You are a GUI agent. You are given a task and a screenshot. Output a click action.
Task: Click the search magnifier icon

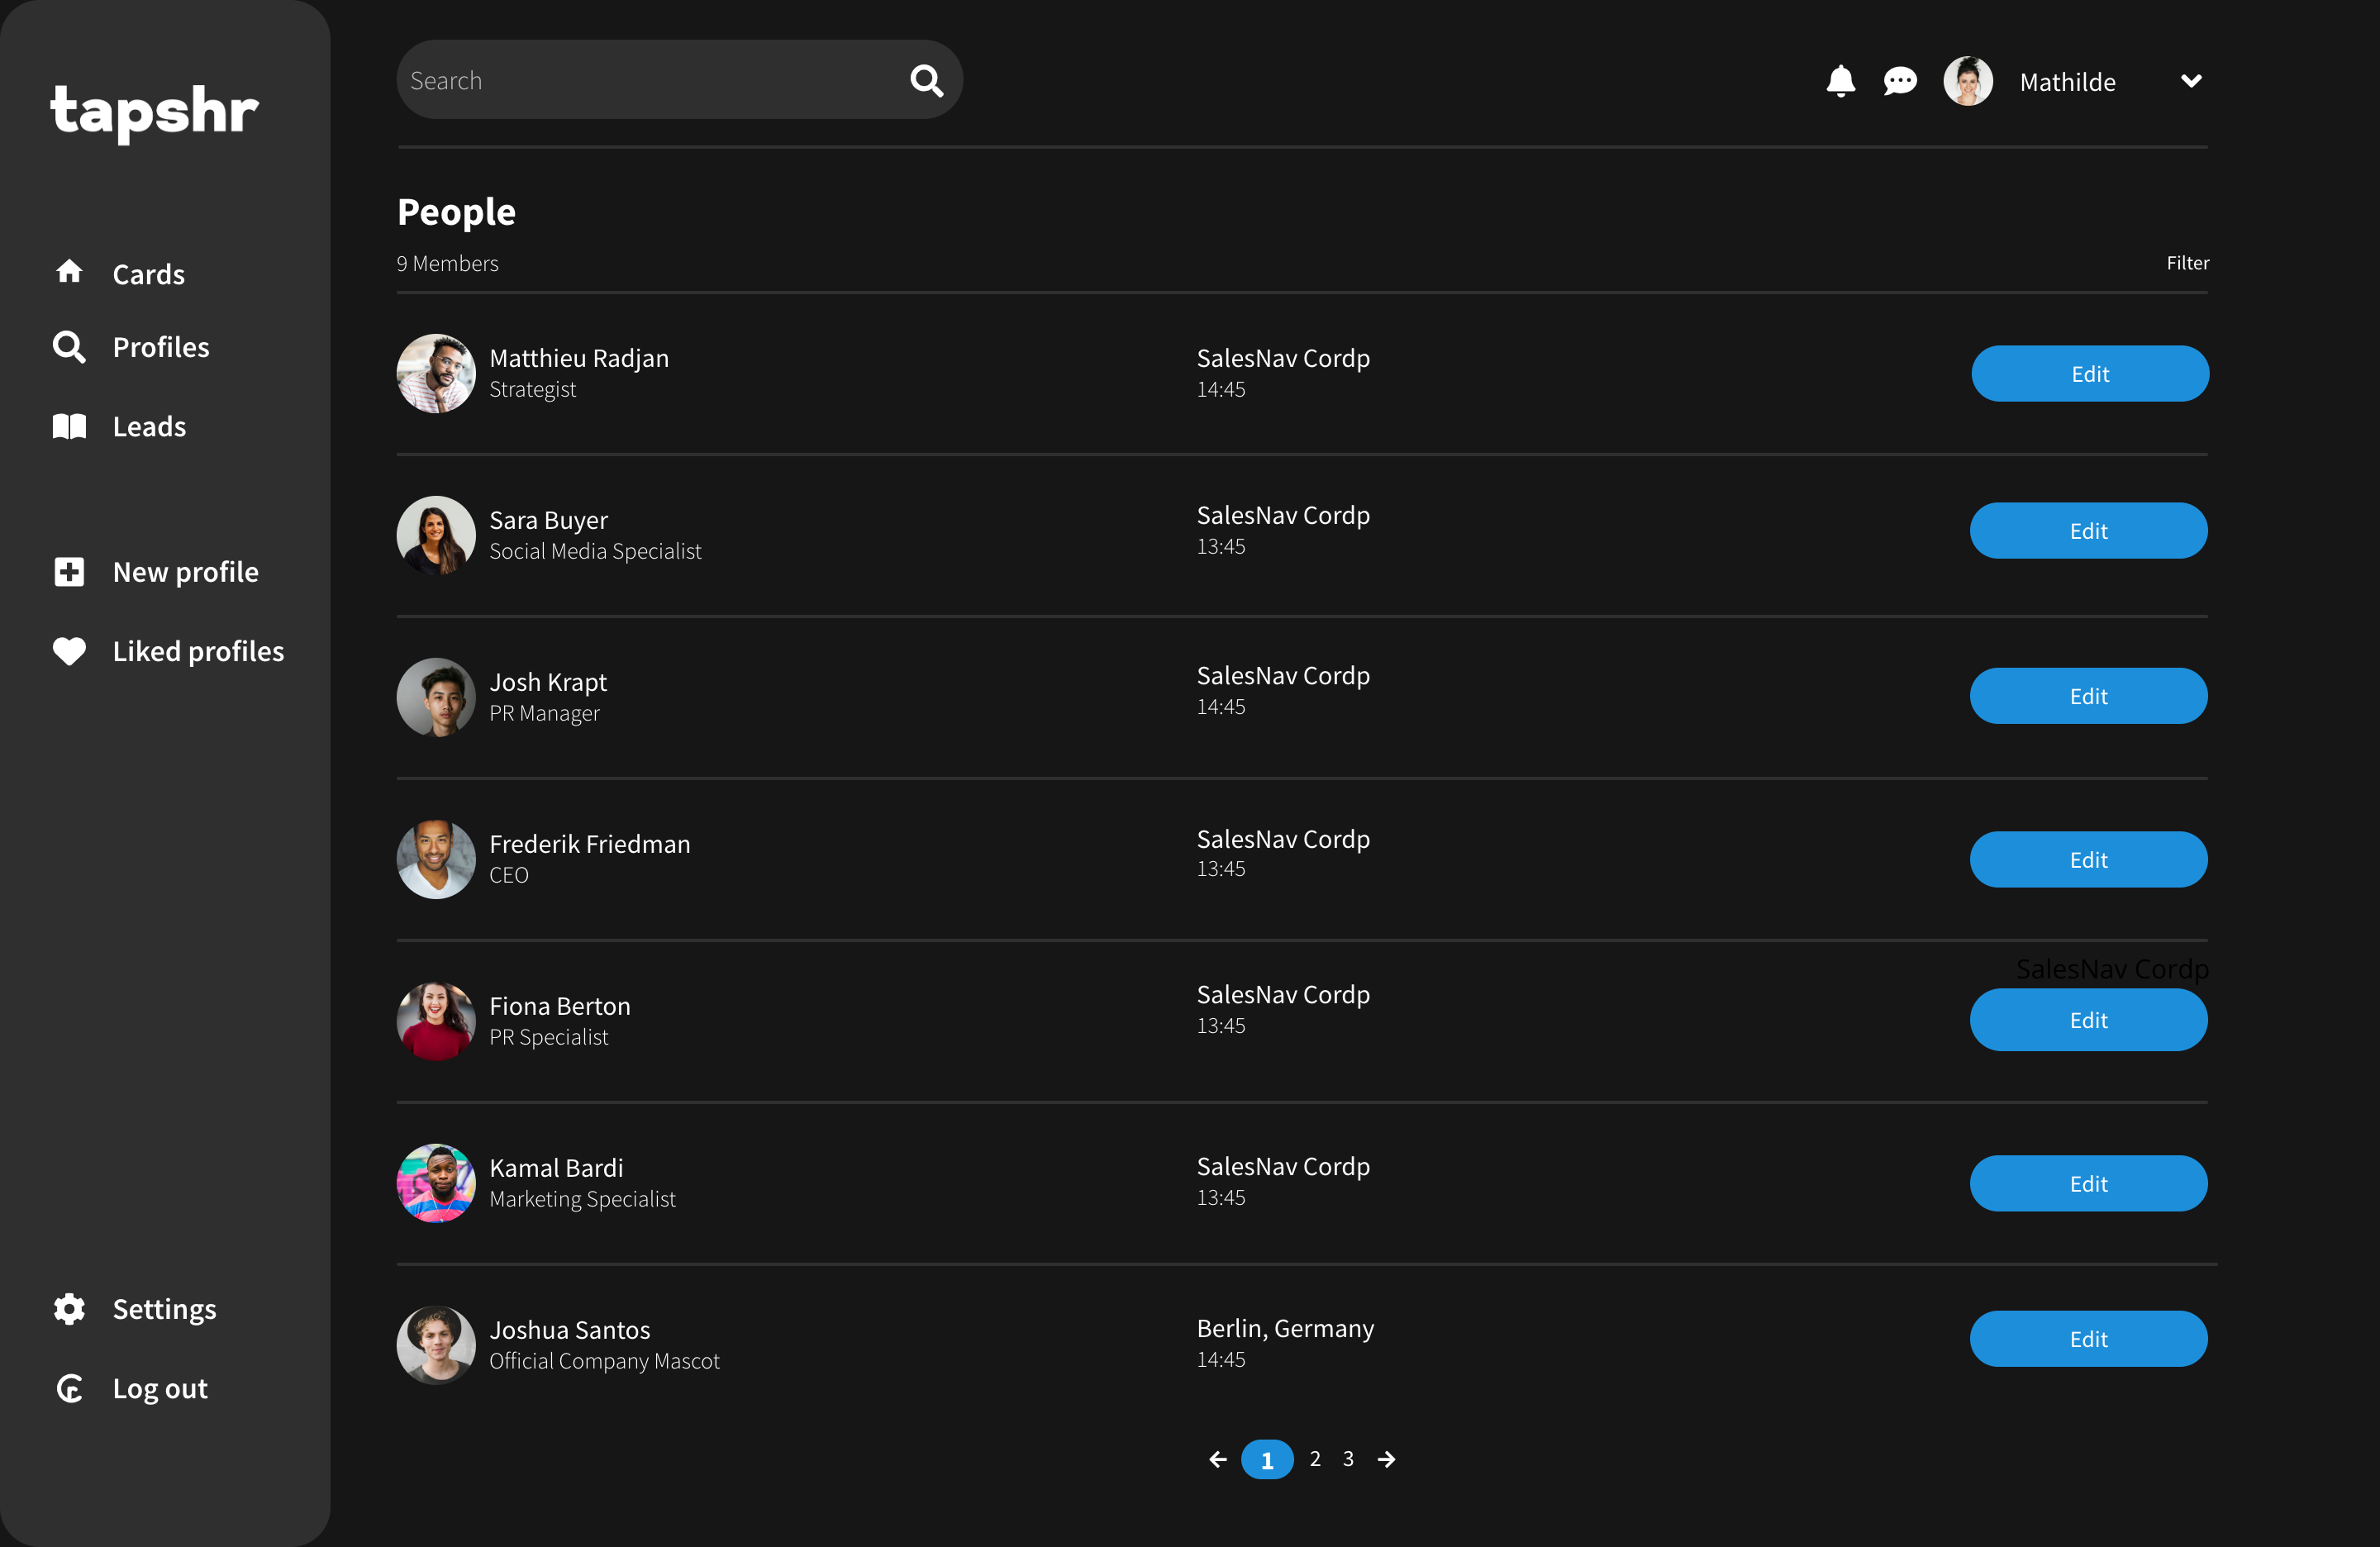pyautogui.click(x=926, y=81)
